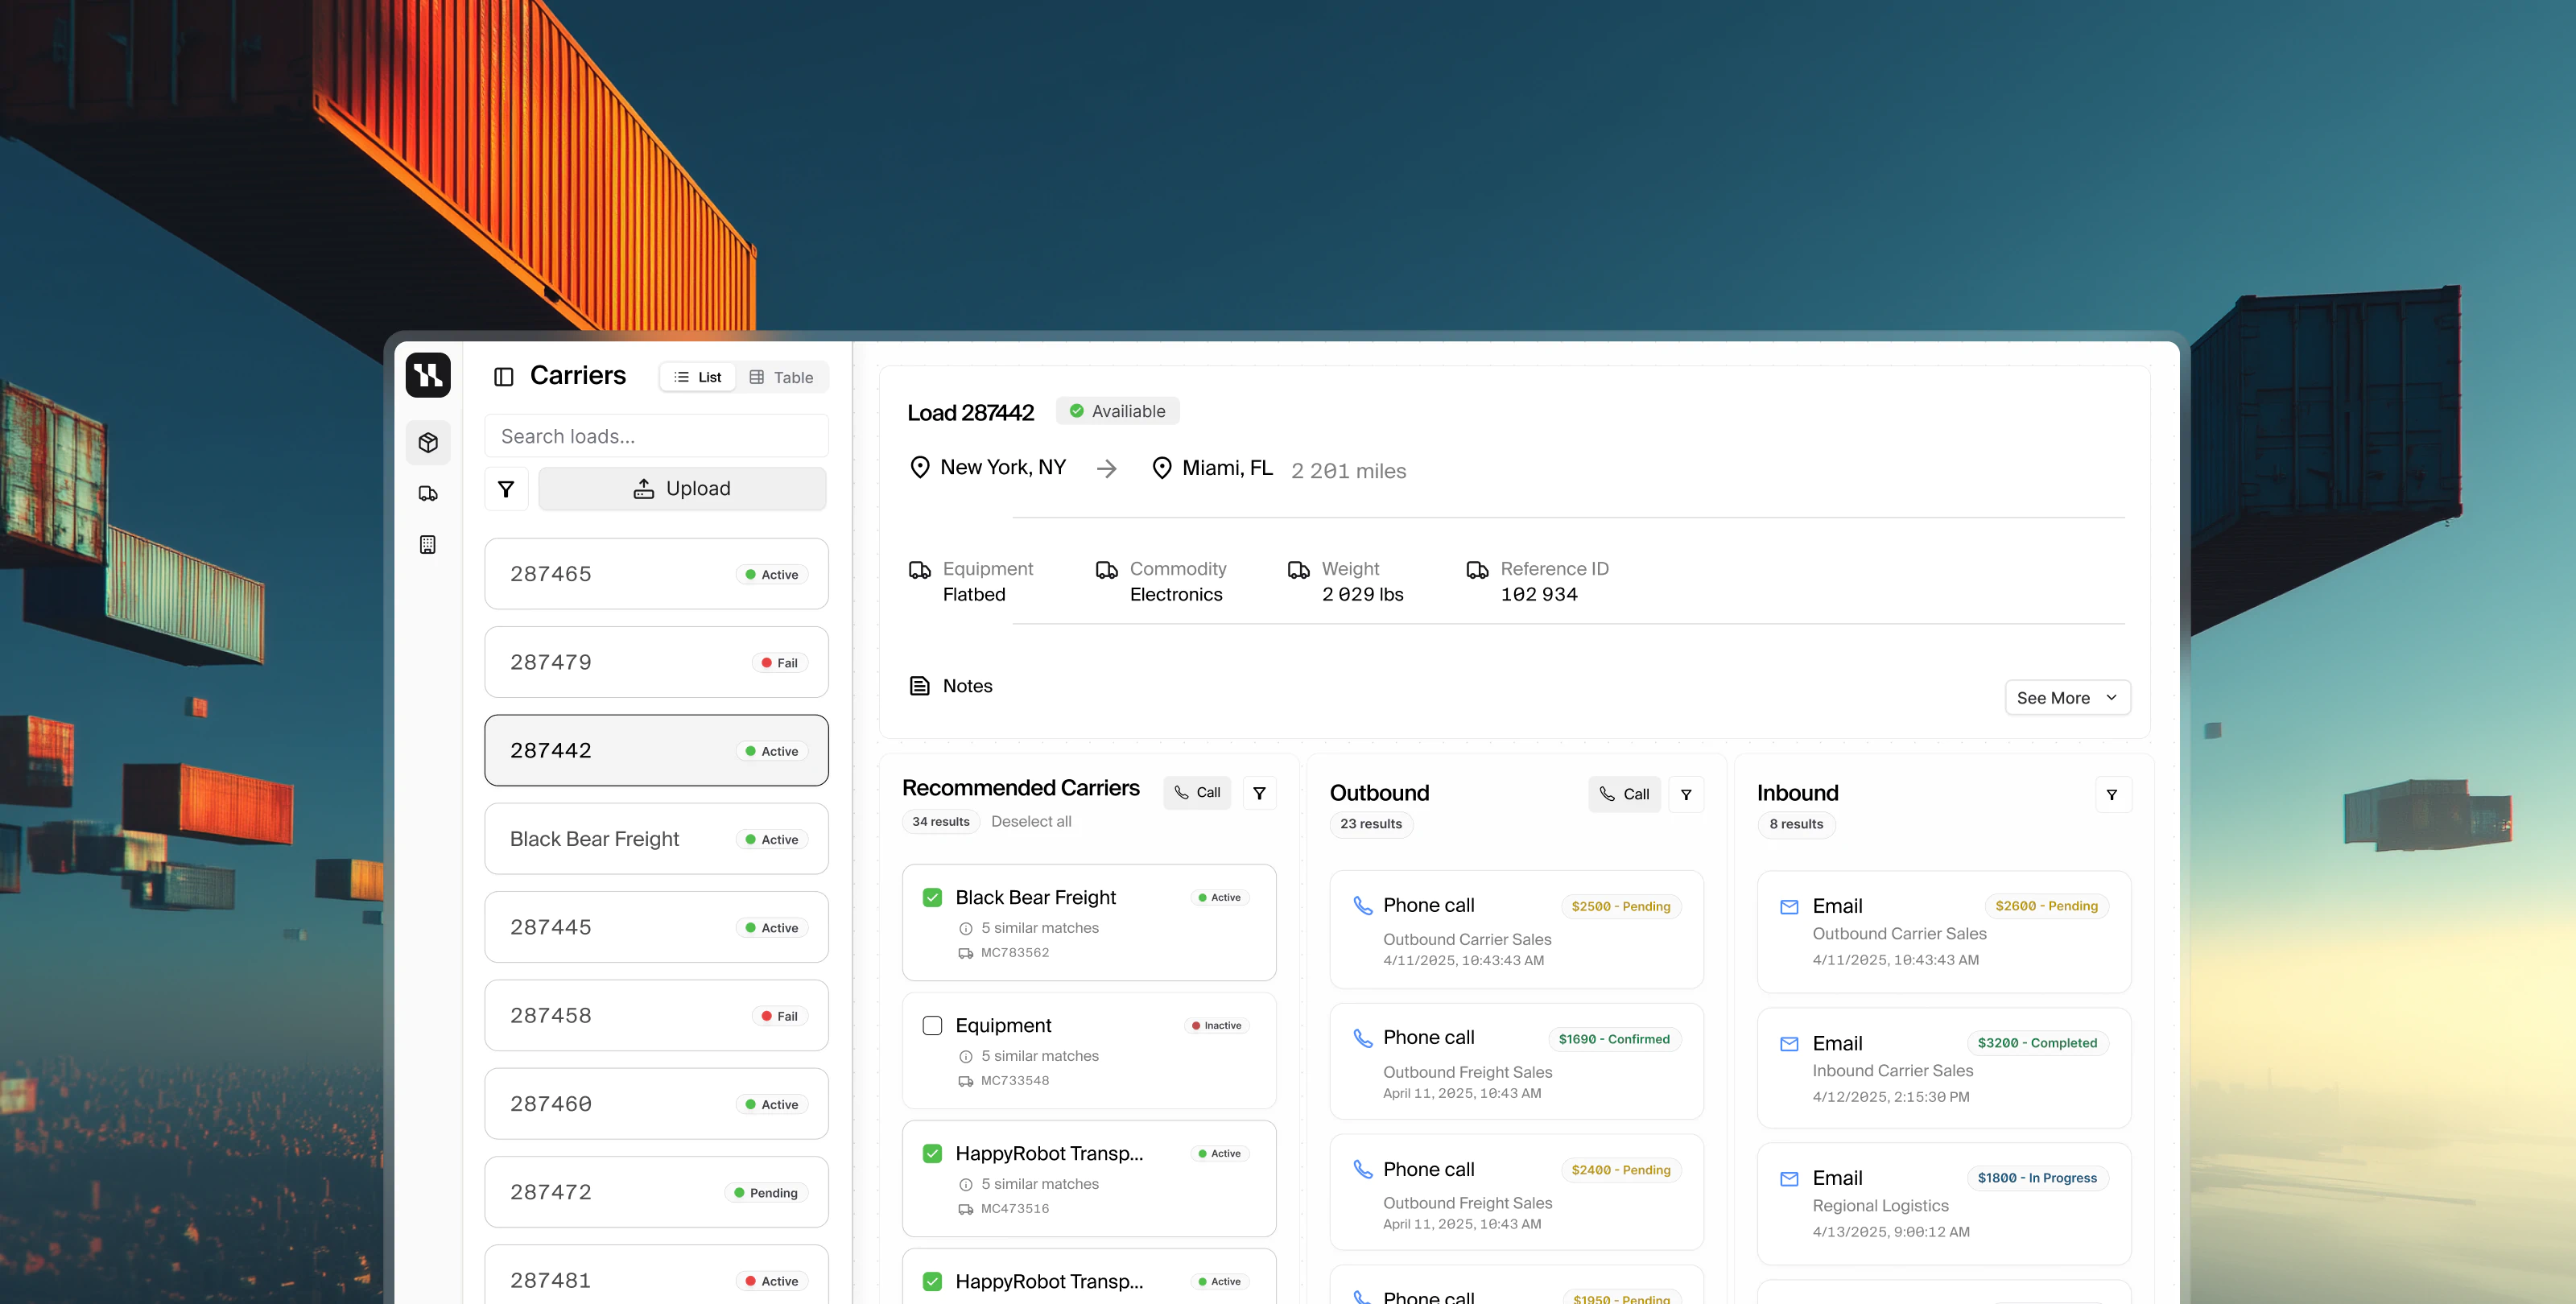2576x1304 pixels.
Task: Click the filter icon beside Upload
Action: (506, 489)
